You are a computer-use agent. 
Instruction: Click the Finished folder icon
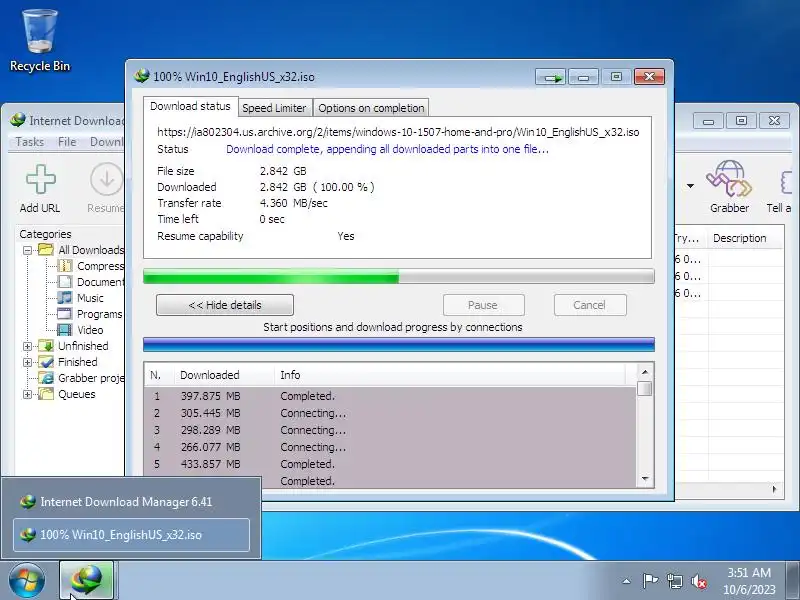(x=46, y=362)
